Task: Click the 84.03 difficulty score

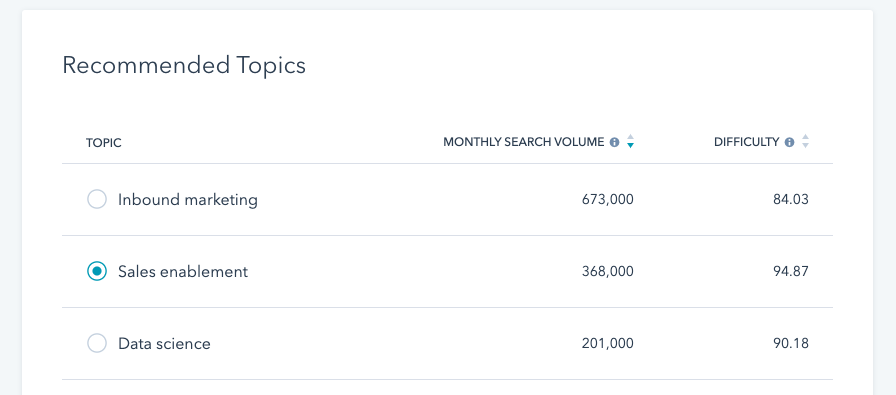Action: [x=791, y=200]
